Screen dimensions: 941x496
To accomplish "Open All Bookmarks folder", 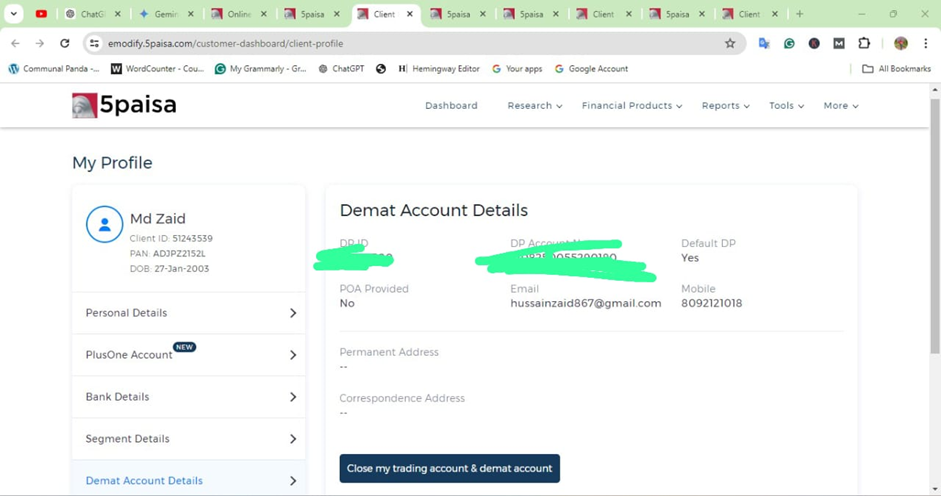I will click(x=897, y=69).
